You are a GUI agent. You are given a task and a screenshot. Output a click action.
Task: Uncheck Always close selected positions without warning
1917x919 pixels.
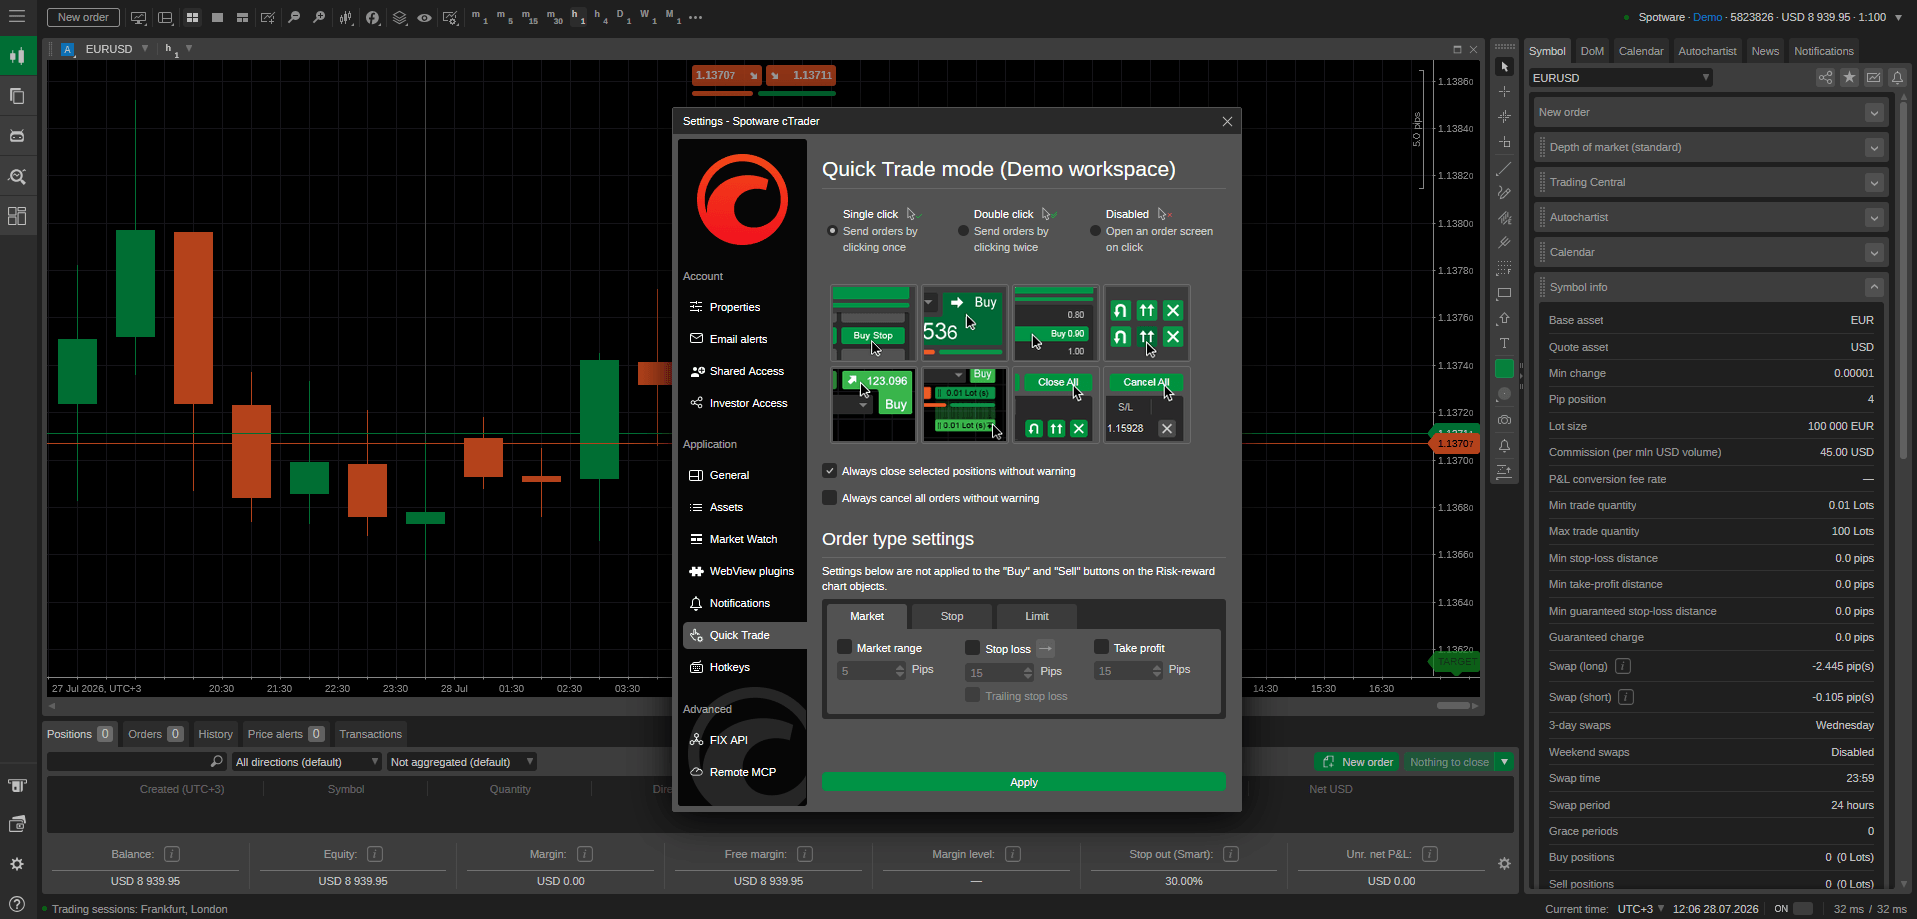point(829,471)
